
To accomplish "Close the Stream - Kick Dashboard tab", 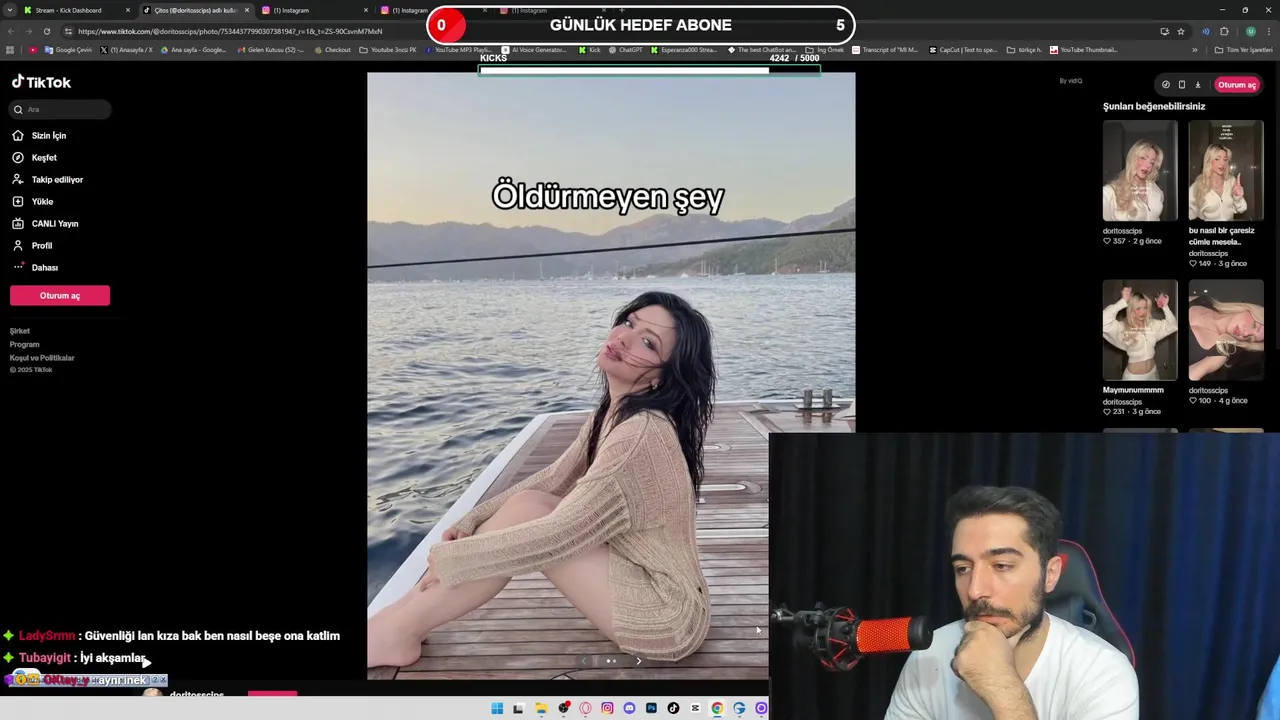I will click(x=128, y=10).
